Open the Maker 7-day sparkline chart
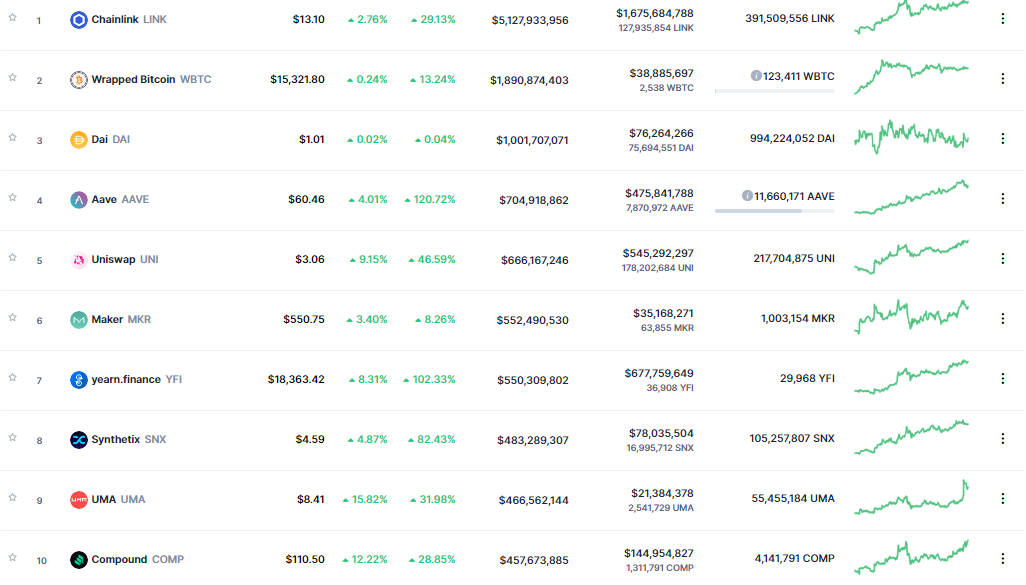This screenshot has height=585, width=1026. (911, 317)
